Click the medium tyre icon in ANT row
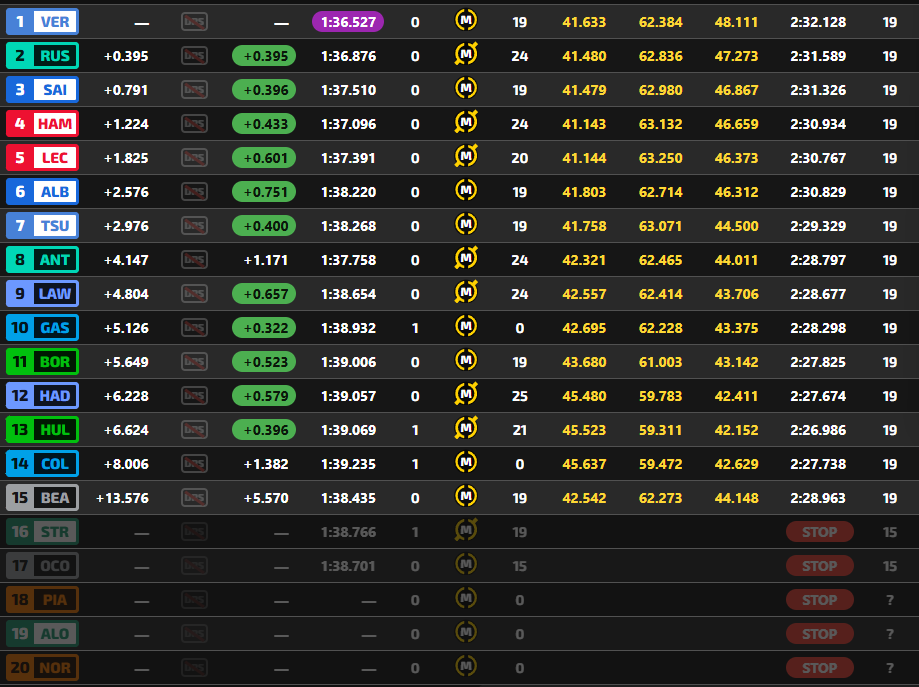 click(466, 259)
